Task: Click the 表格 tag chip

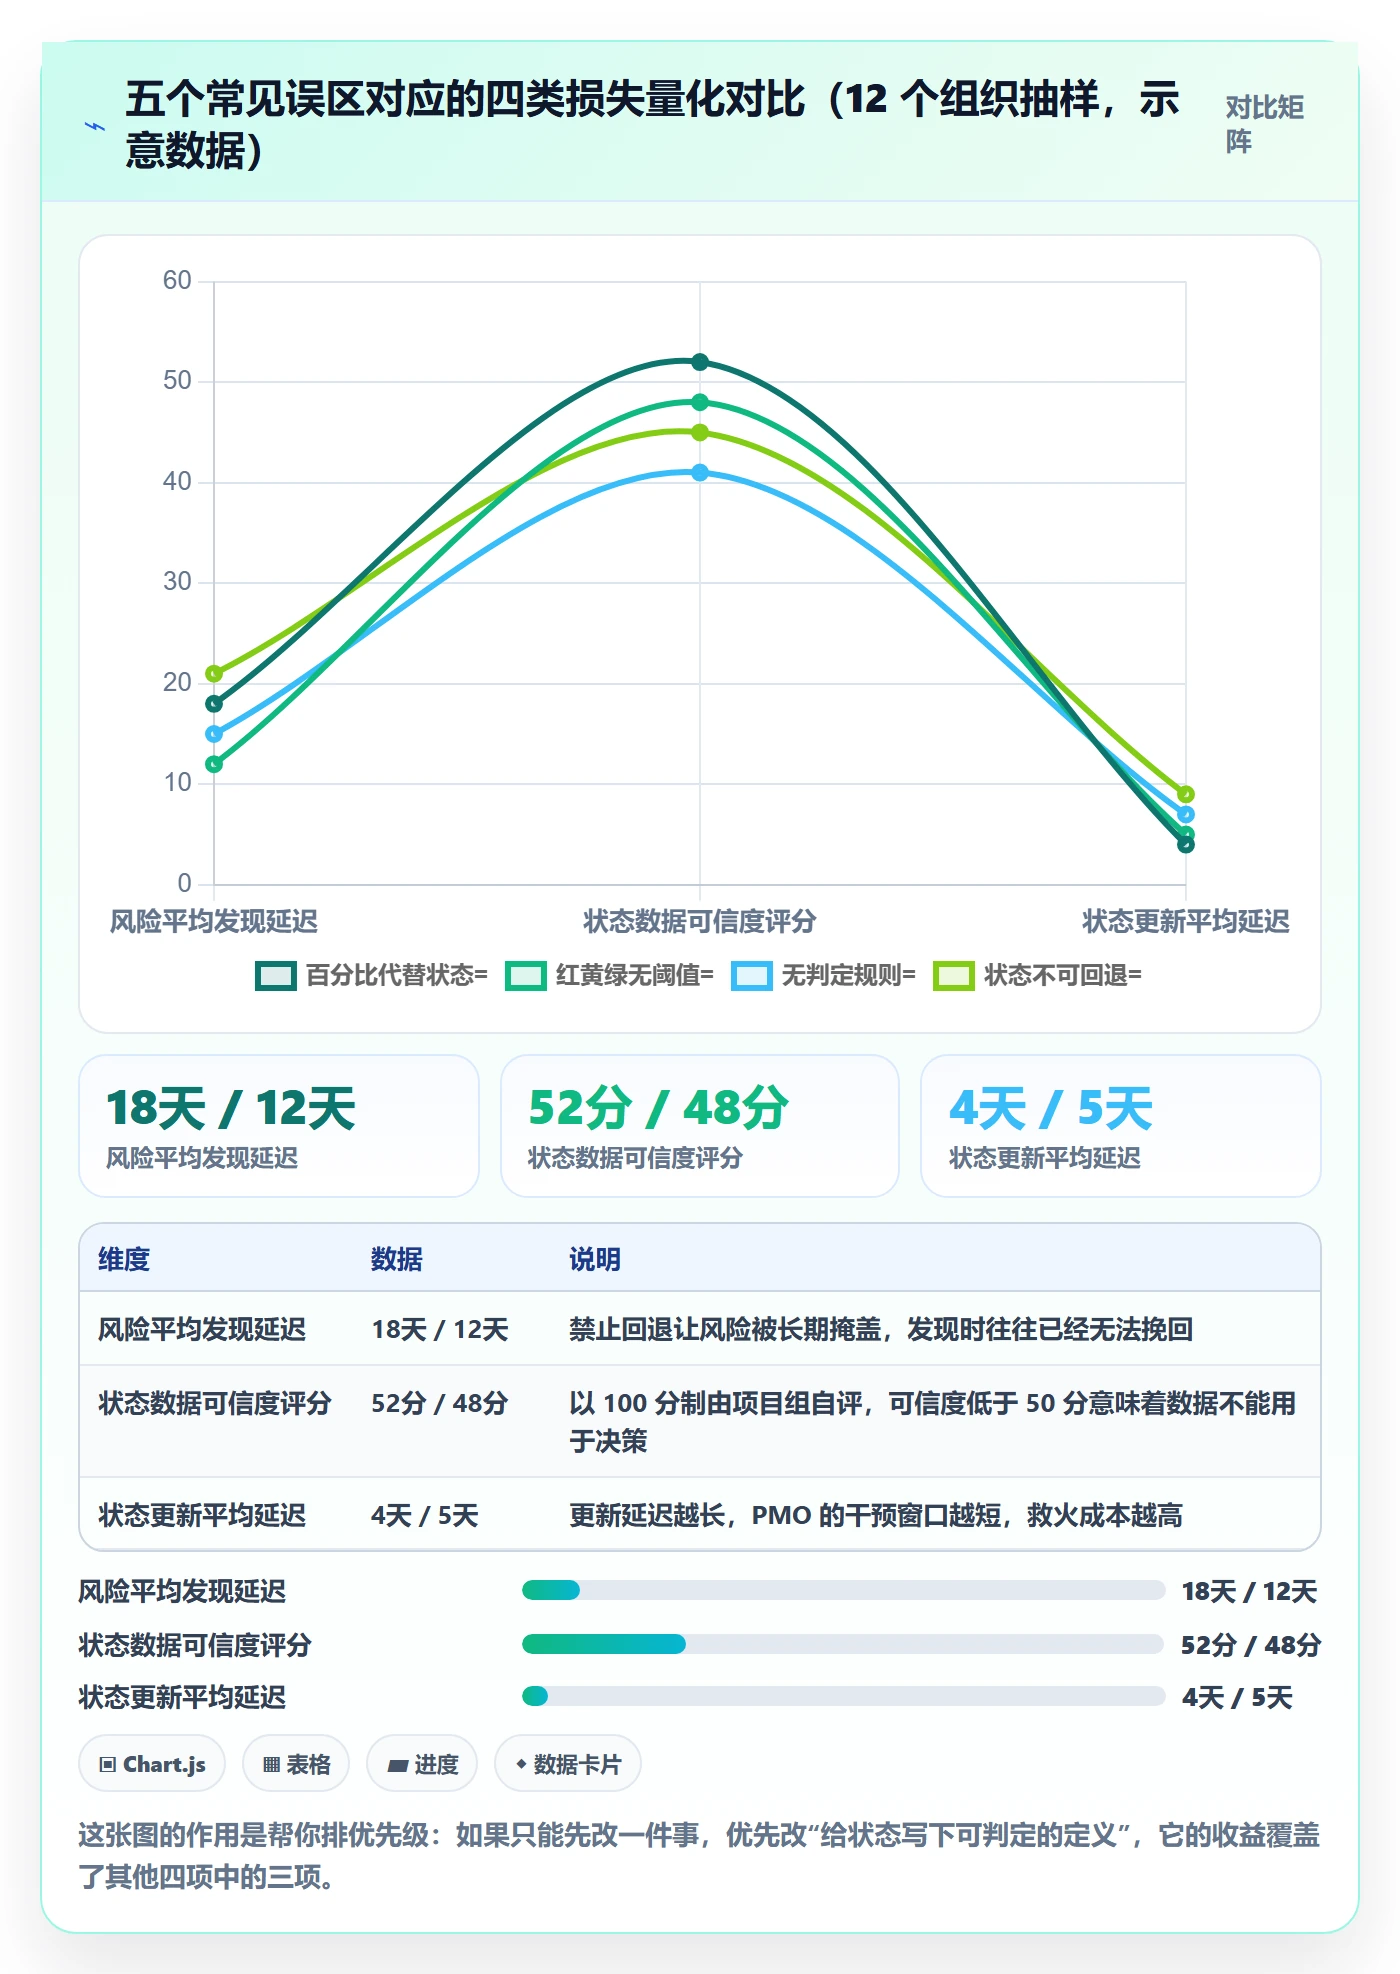Action: [296, 1764]
